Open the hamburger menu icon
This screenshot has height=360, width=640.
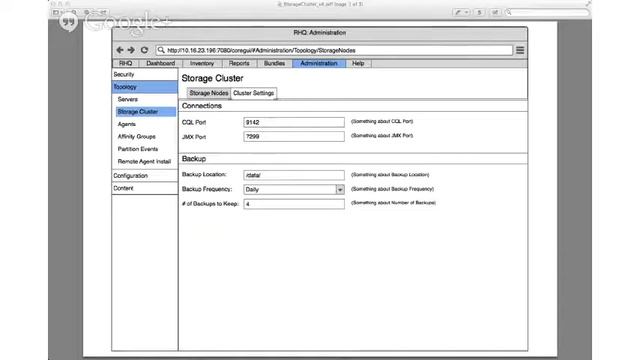(x=520, y=50)
